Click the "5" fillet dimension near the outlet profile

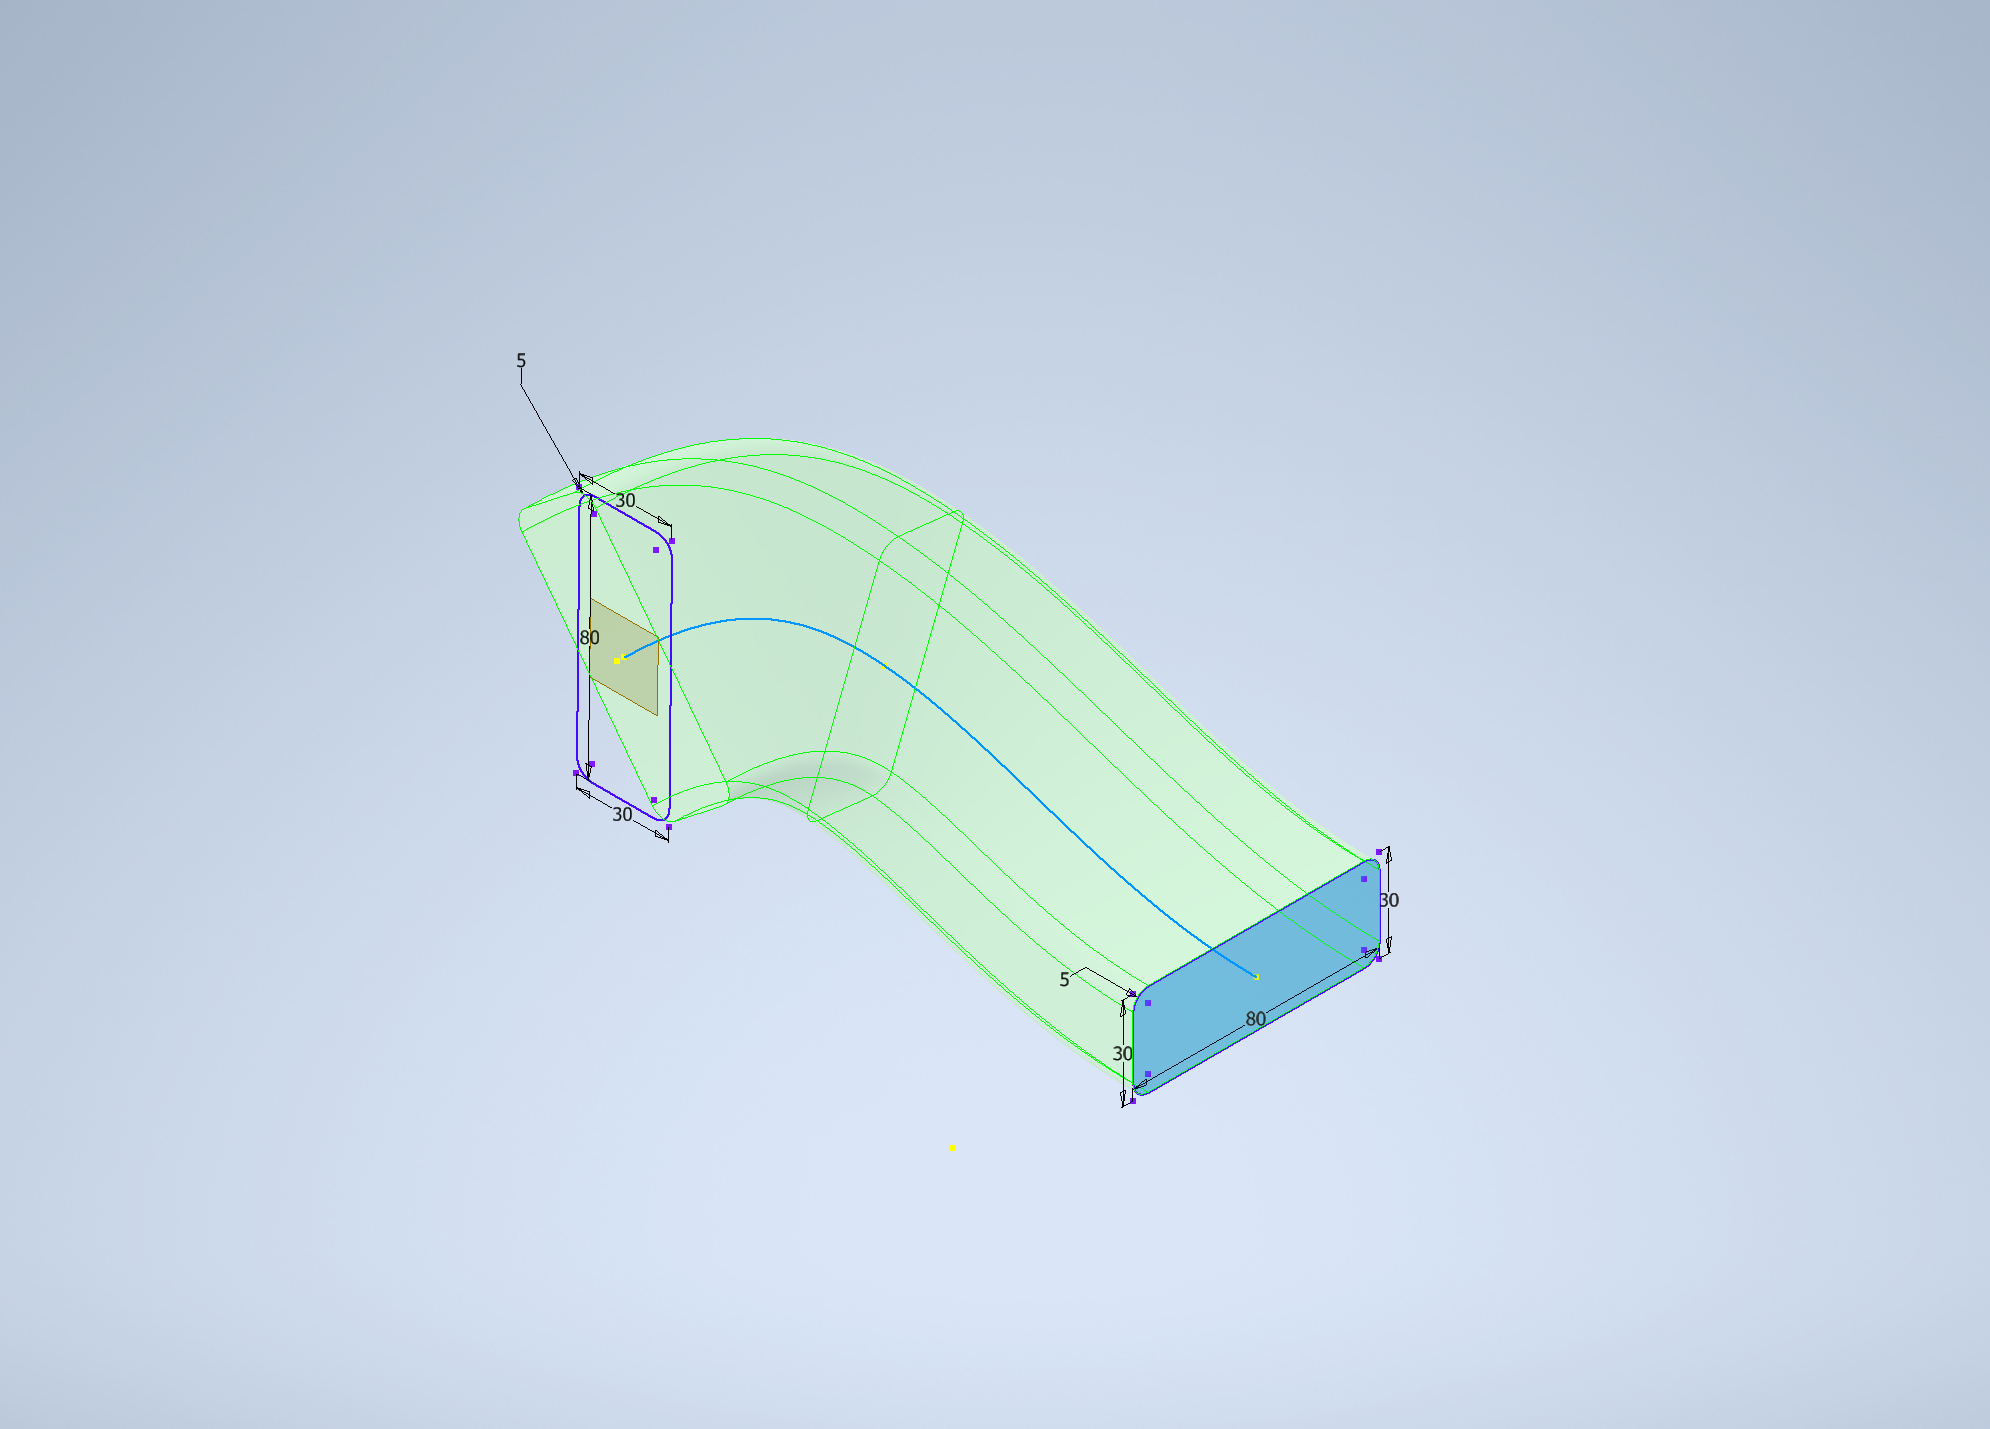pos(1065,980)
